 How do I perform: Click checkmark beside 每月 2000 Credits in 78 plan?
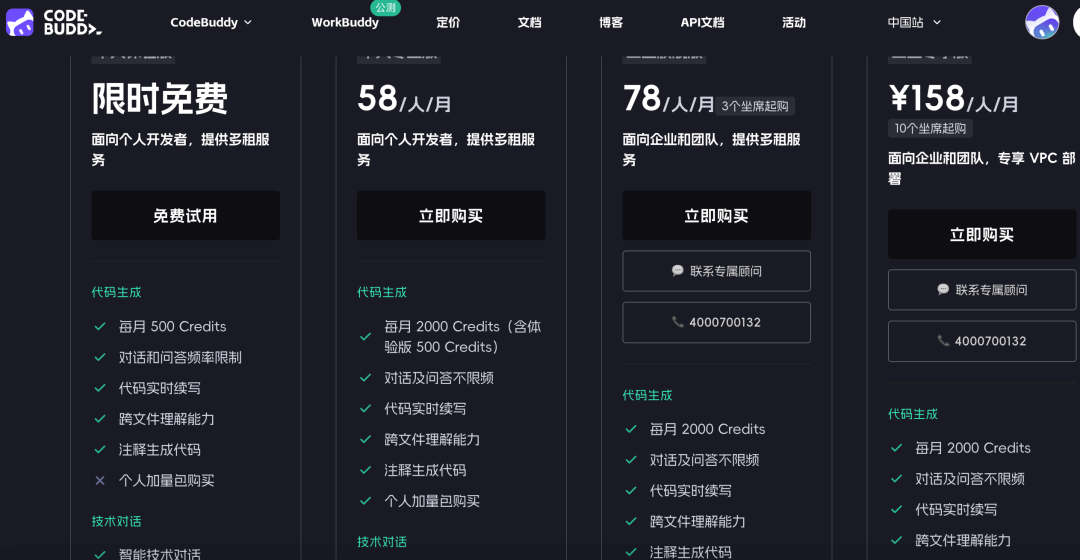[x=631, y=429]
